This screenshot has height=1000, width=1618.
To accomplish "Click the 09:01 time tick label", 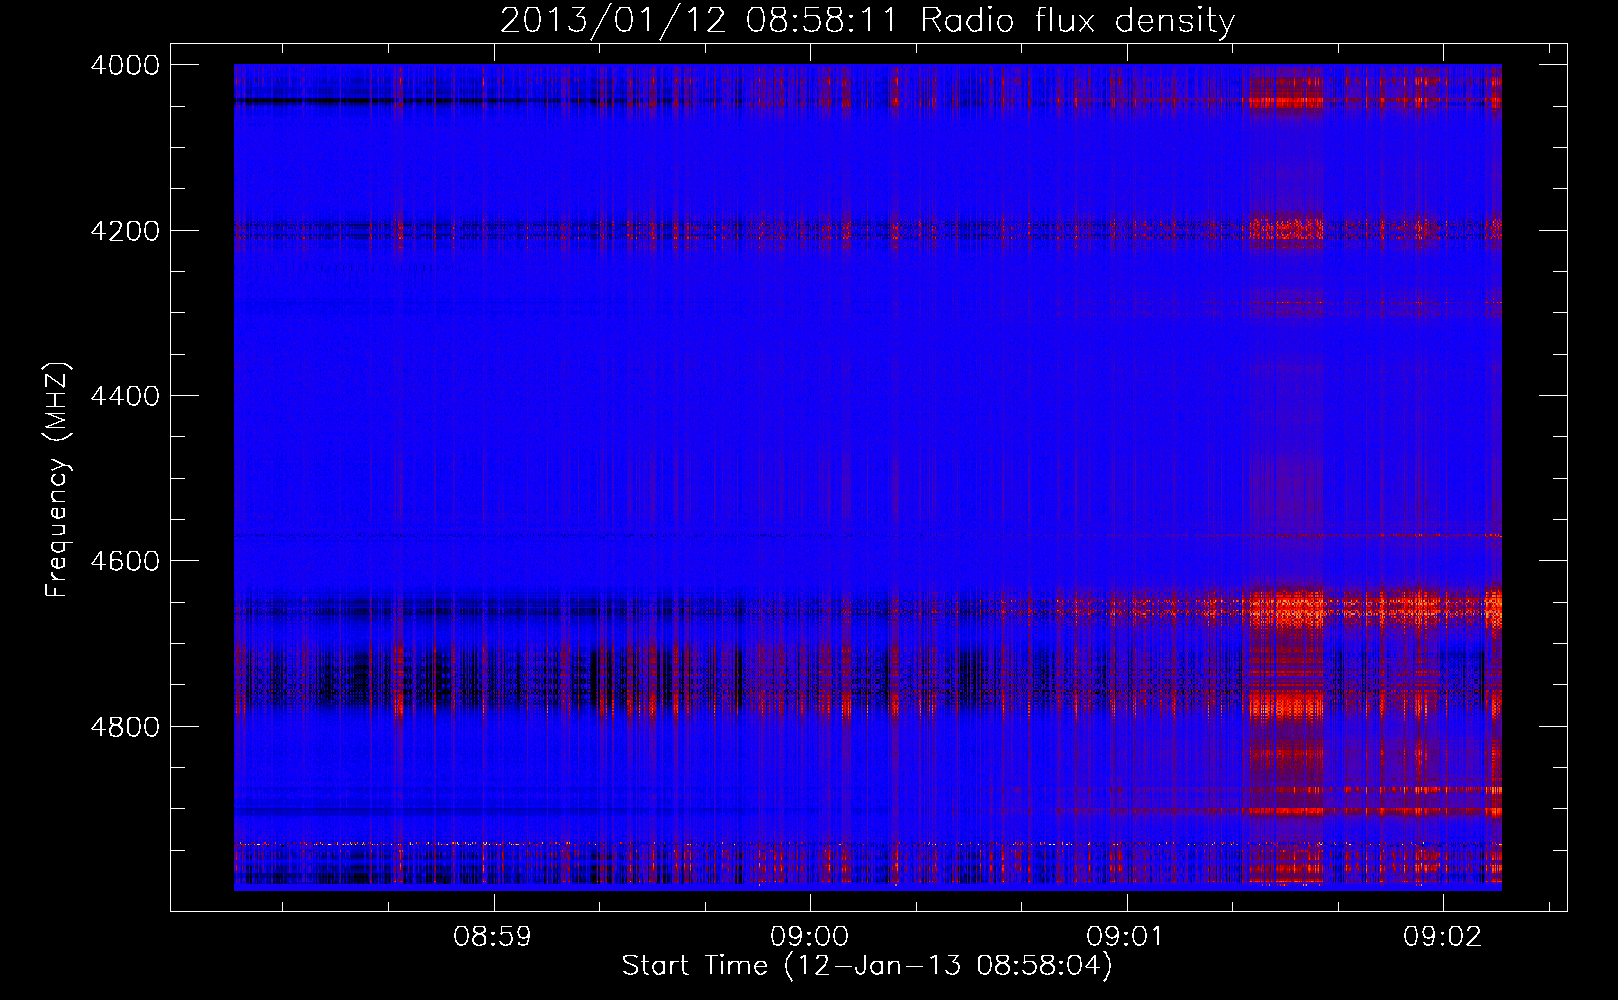I will (x=1126, y=937).
